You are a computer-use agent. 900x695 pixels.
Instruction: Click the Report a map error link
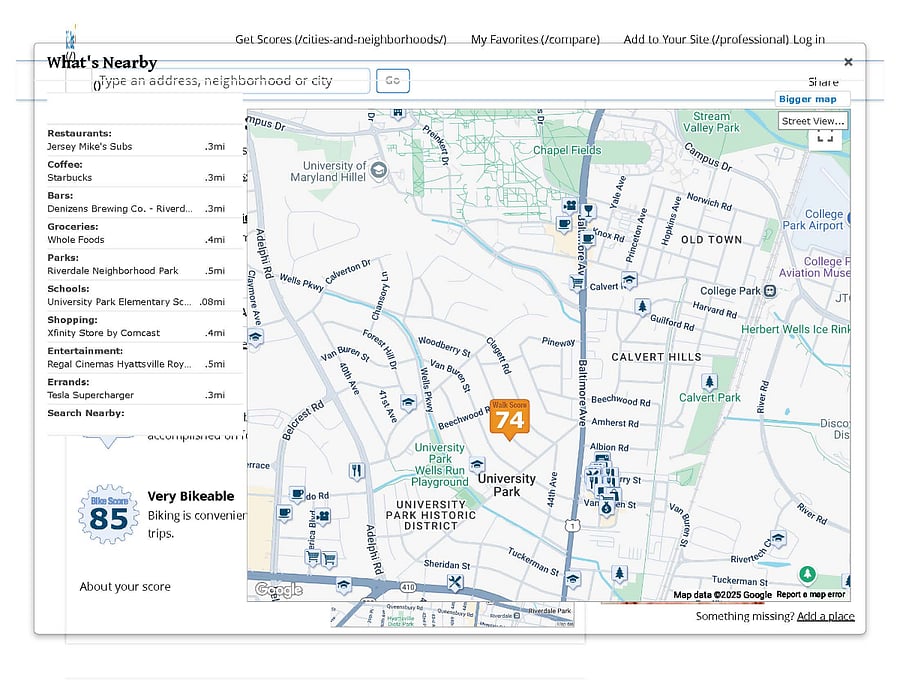click(x=810, y=595)
